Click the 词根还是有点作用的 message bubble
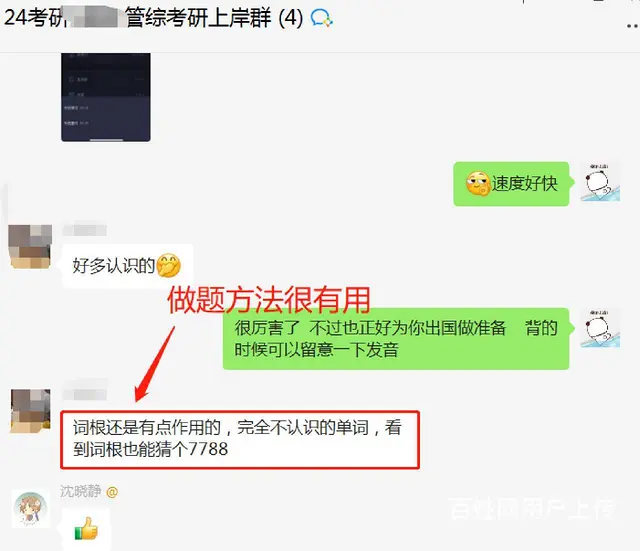640x551 pixels. tap(240, 439)
